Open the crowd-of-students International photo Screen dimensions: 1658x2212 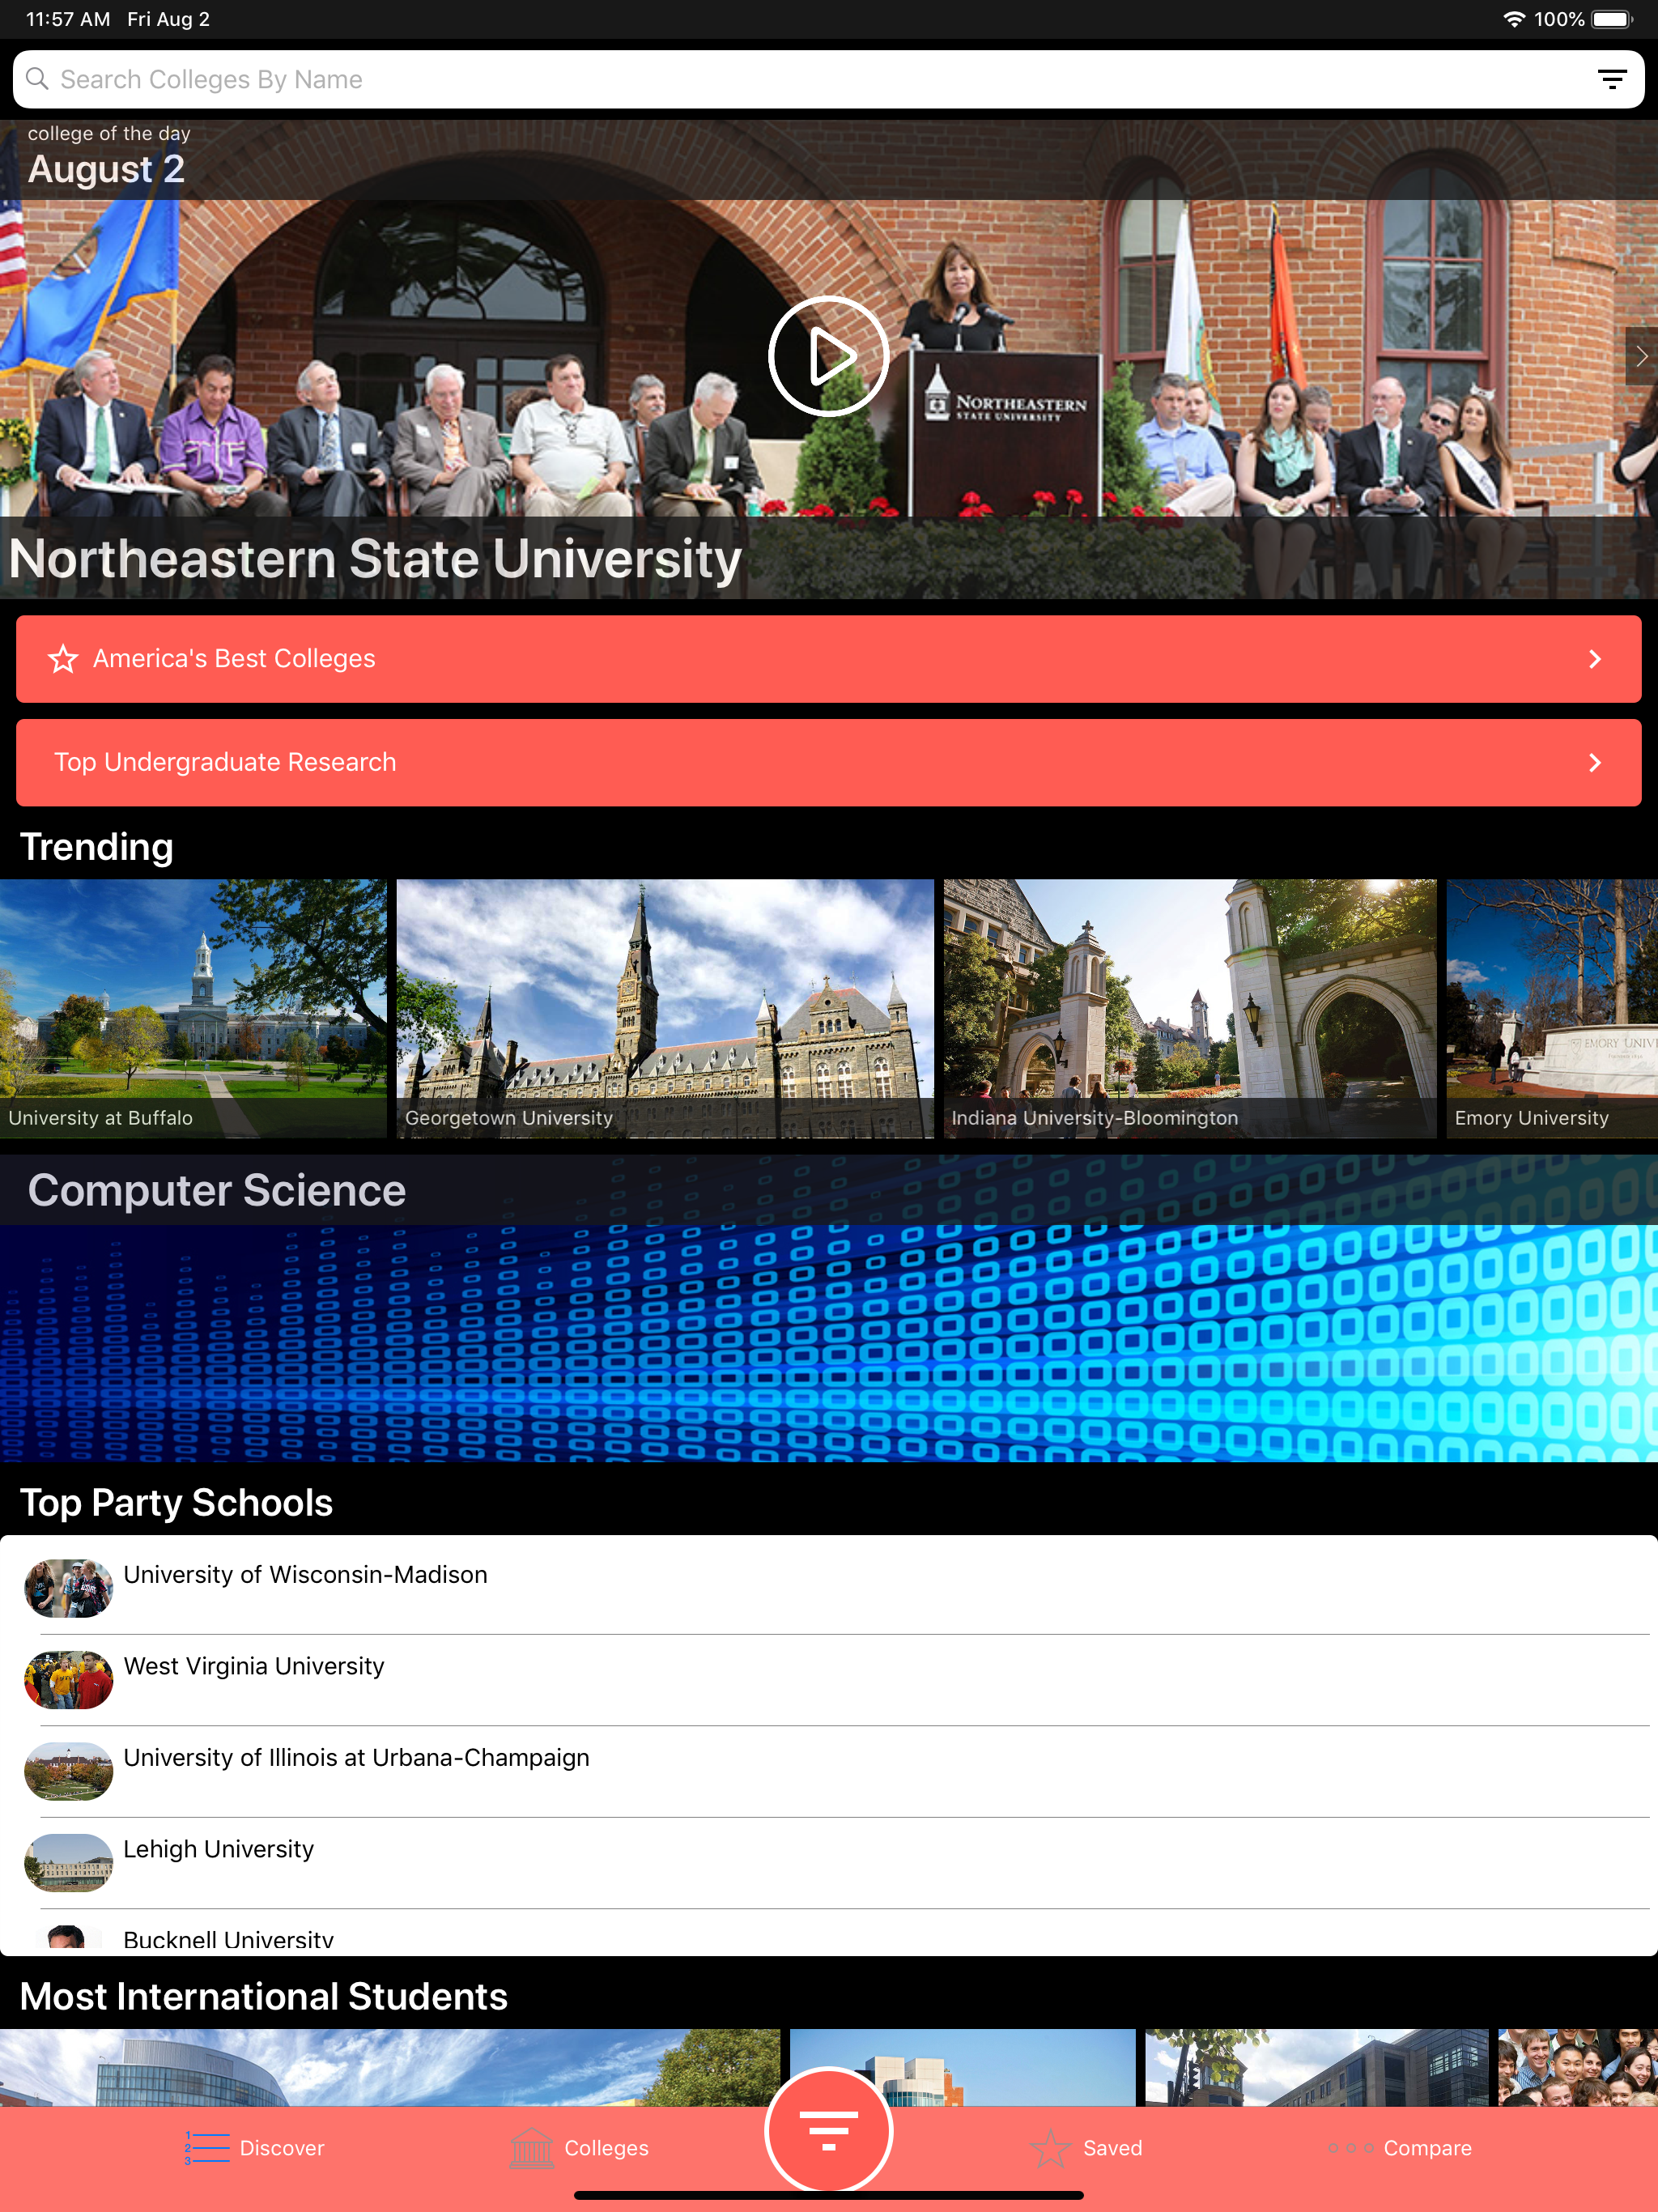pos(1578,2068)
